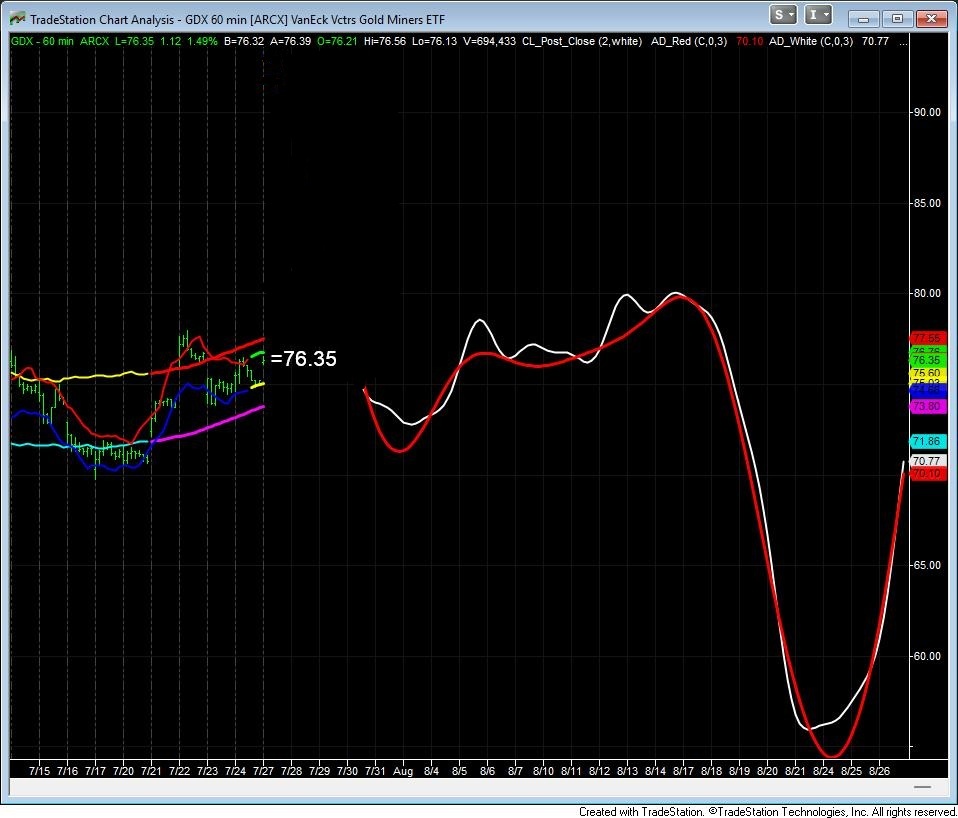Click the Lo=76.13 low value
The height and width of the screenshot is (818, 958).
tap(434, 42)
